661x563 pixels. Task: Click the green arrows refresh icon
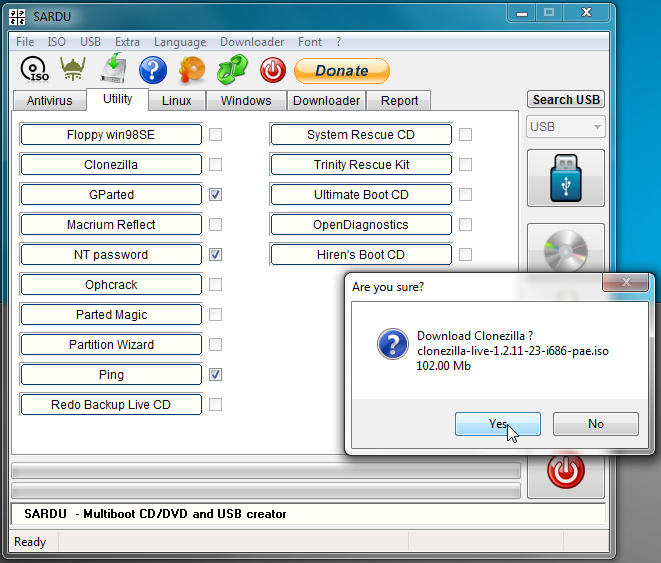[232, 70]
